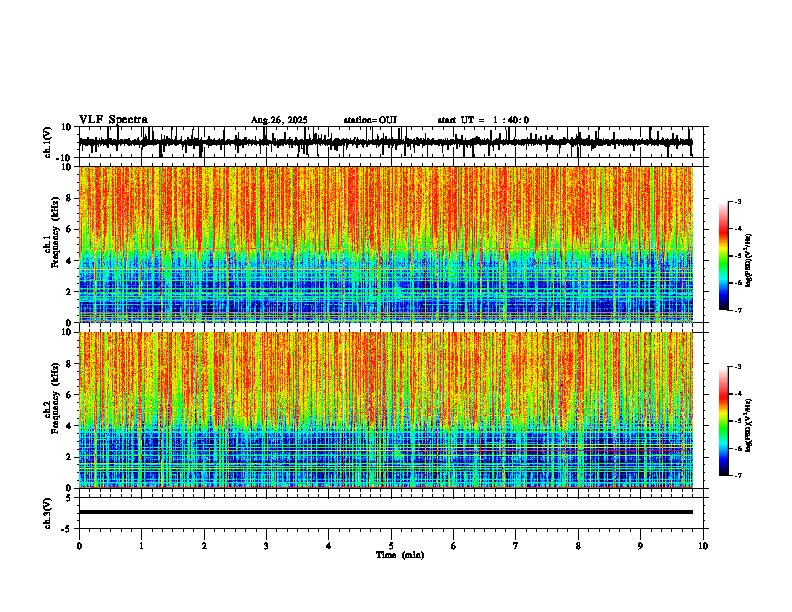Click time-axis tick label "6"
This screenshot has height=612, width=792.
[x=454, y=546]
